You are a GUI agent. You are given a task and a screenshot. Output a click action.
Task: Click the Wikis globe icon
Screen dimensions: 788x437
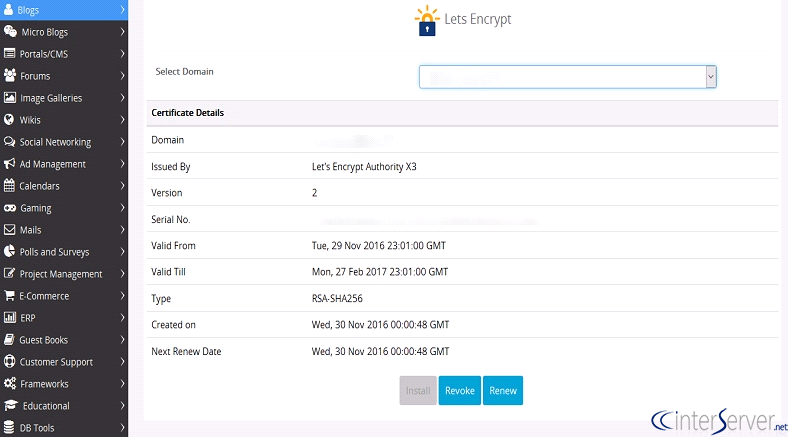(9, 120)
